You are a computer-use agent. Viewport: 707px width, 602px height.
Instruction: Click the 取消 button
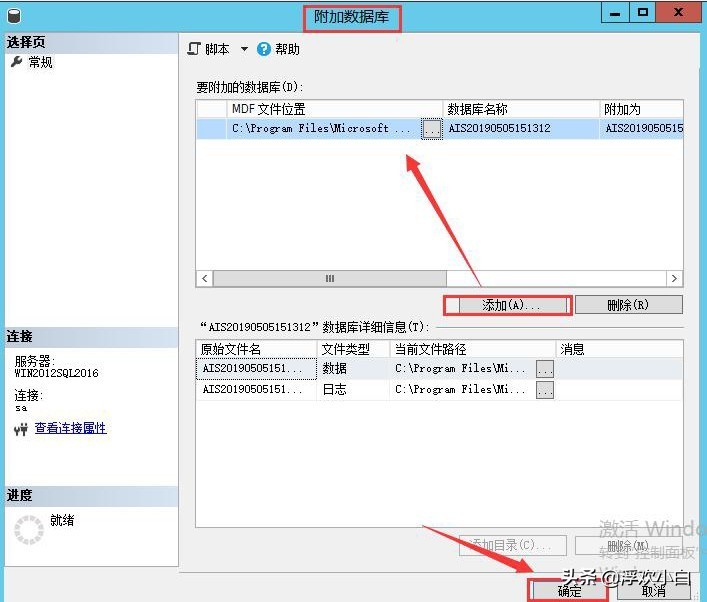click(x=653, y=590)
